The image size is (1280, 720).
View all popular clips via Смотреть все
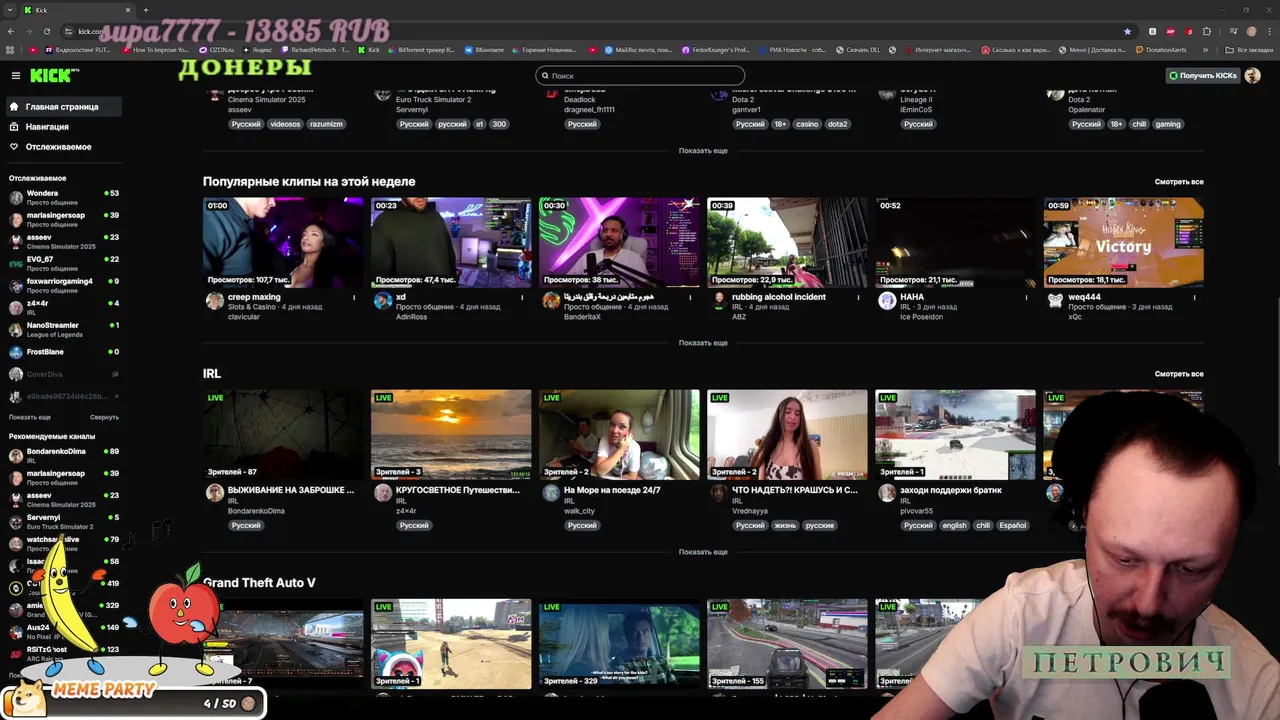(x=1179, y=182)
